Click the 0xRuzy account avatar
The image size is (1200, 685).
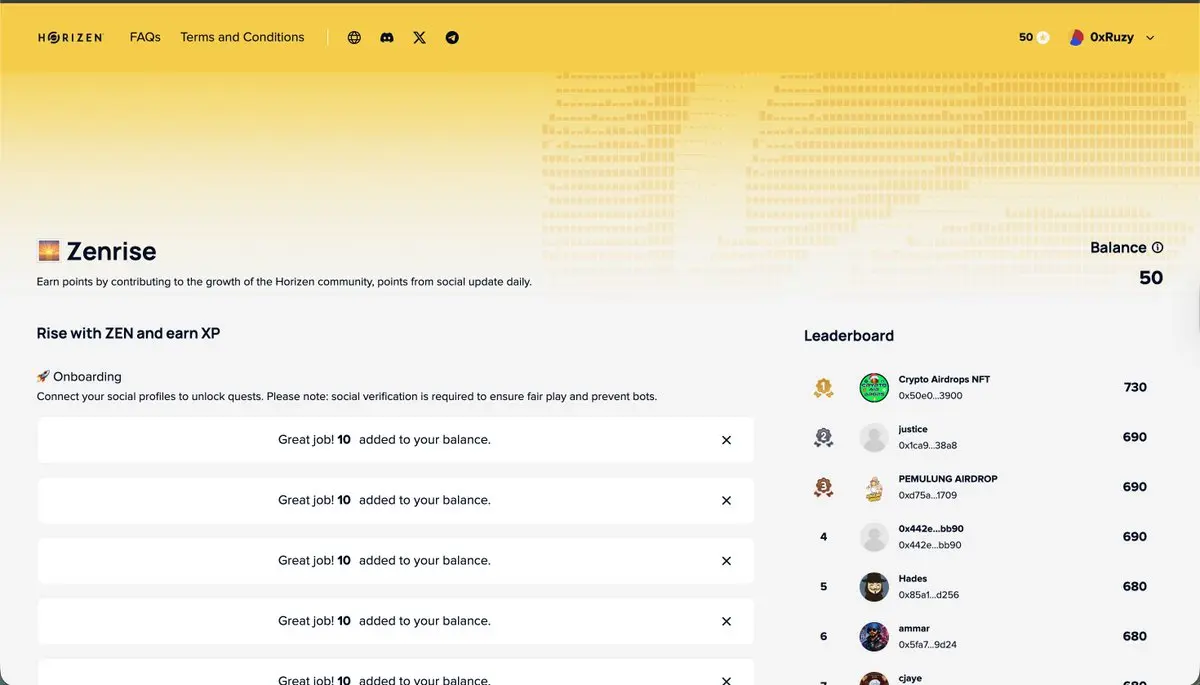point(1076,38)
